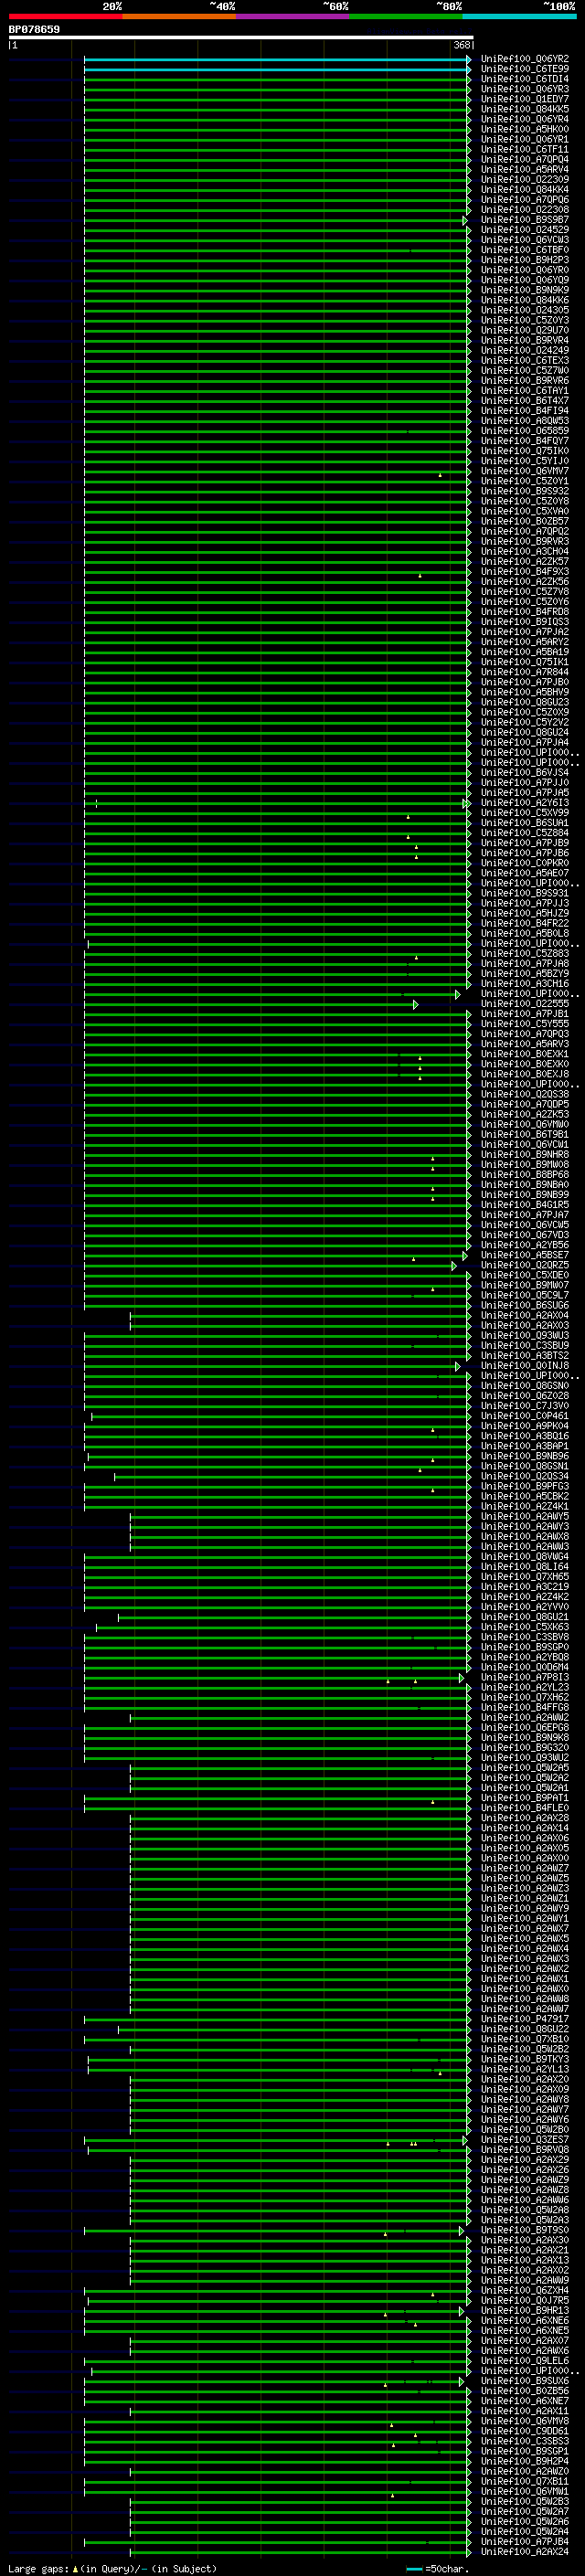Click label UniRef100_Q29U70
Image resolution: width=585 pixels, height=2576 pixels.
(x=525, y=330)
